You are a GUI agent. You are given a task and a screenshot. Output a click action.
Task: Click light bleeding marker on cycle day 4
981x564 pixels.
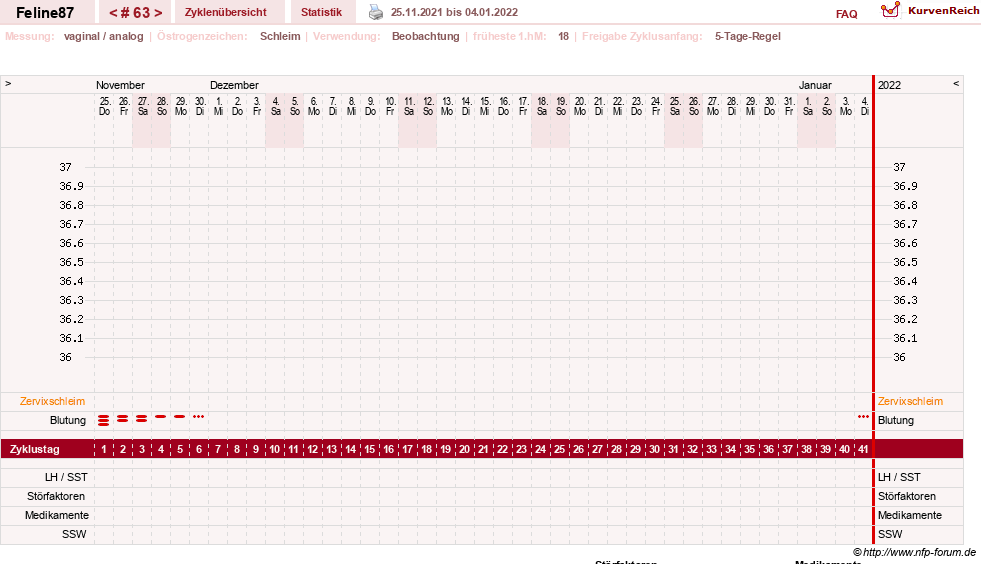pos(161,416)
